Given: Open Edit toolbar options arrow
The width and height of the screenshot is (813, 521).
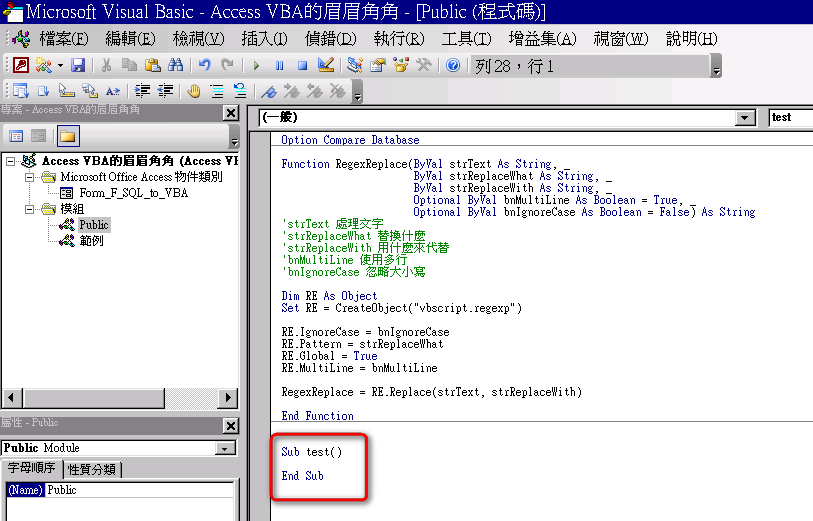Looking at the screenshot, I should [x=357, y=92].
